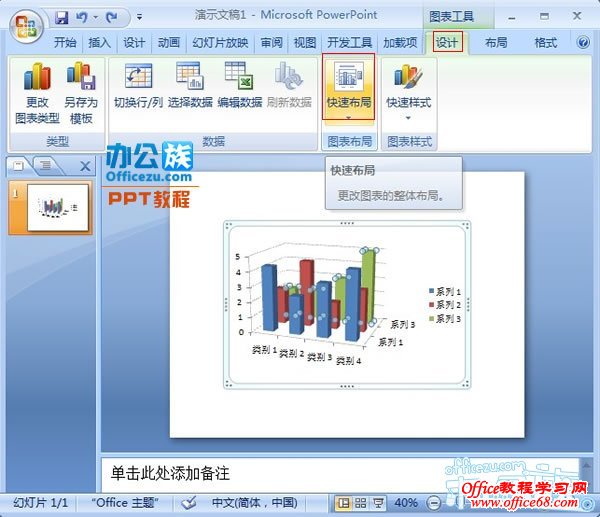Click the 类别 1 axis label

264,350
